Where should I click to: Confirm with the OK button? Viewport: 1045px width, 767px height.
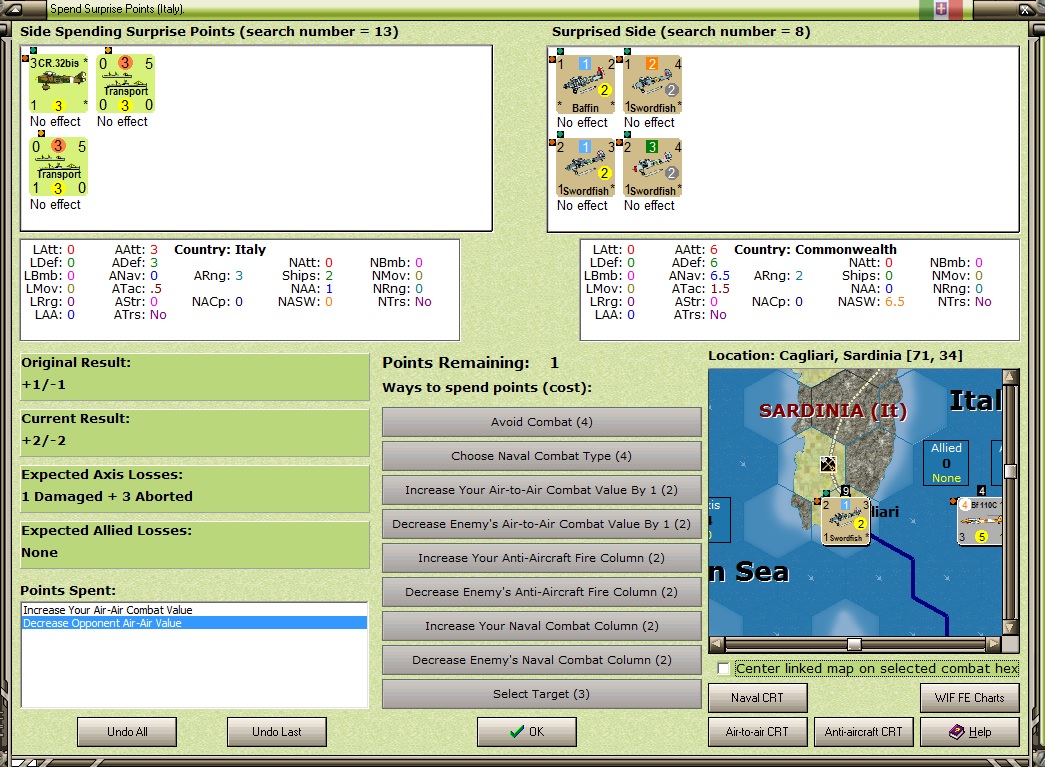(x=526, y=732)
